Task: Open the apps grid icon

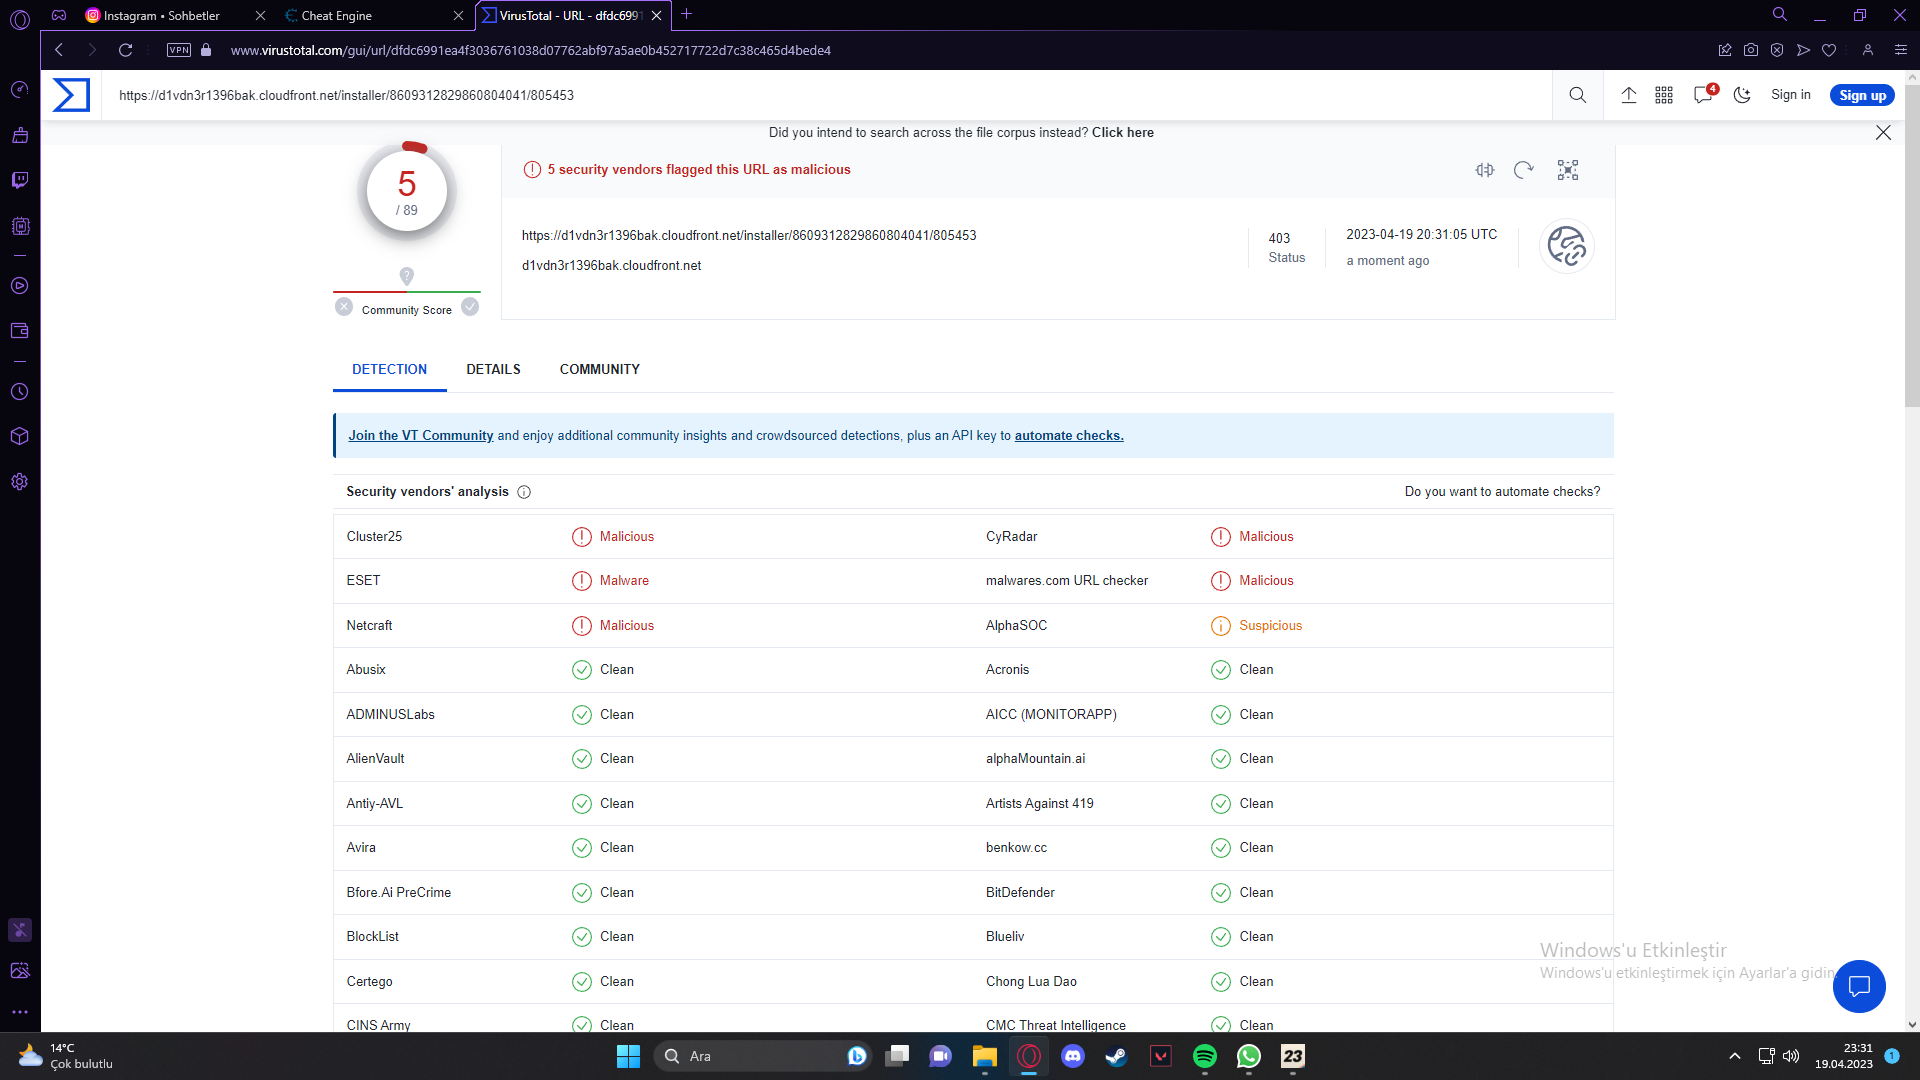Action: click(1664, 95)
